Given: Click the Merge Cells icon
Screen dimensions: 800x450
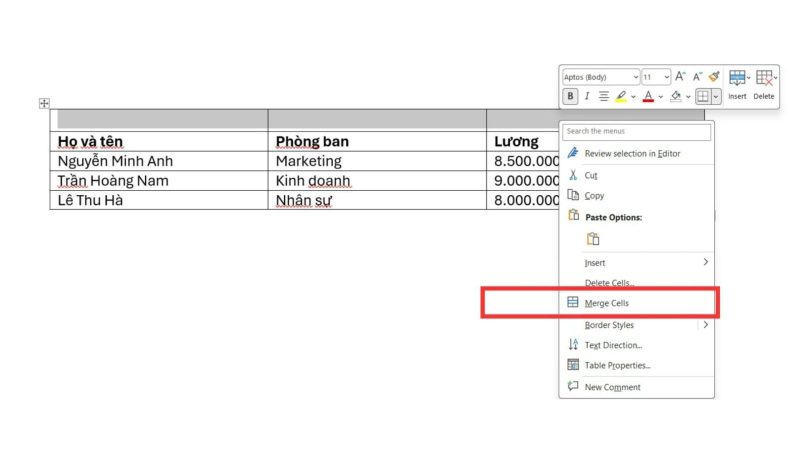Looking at the screenshot, I should pos(573,303).
